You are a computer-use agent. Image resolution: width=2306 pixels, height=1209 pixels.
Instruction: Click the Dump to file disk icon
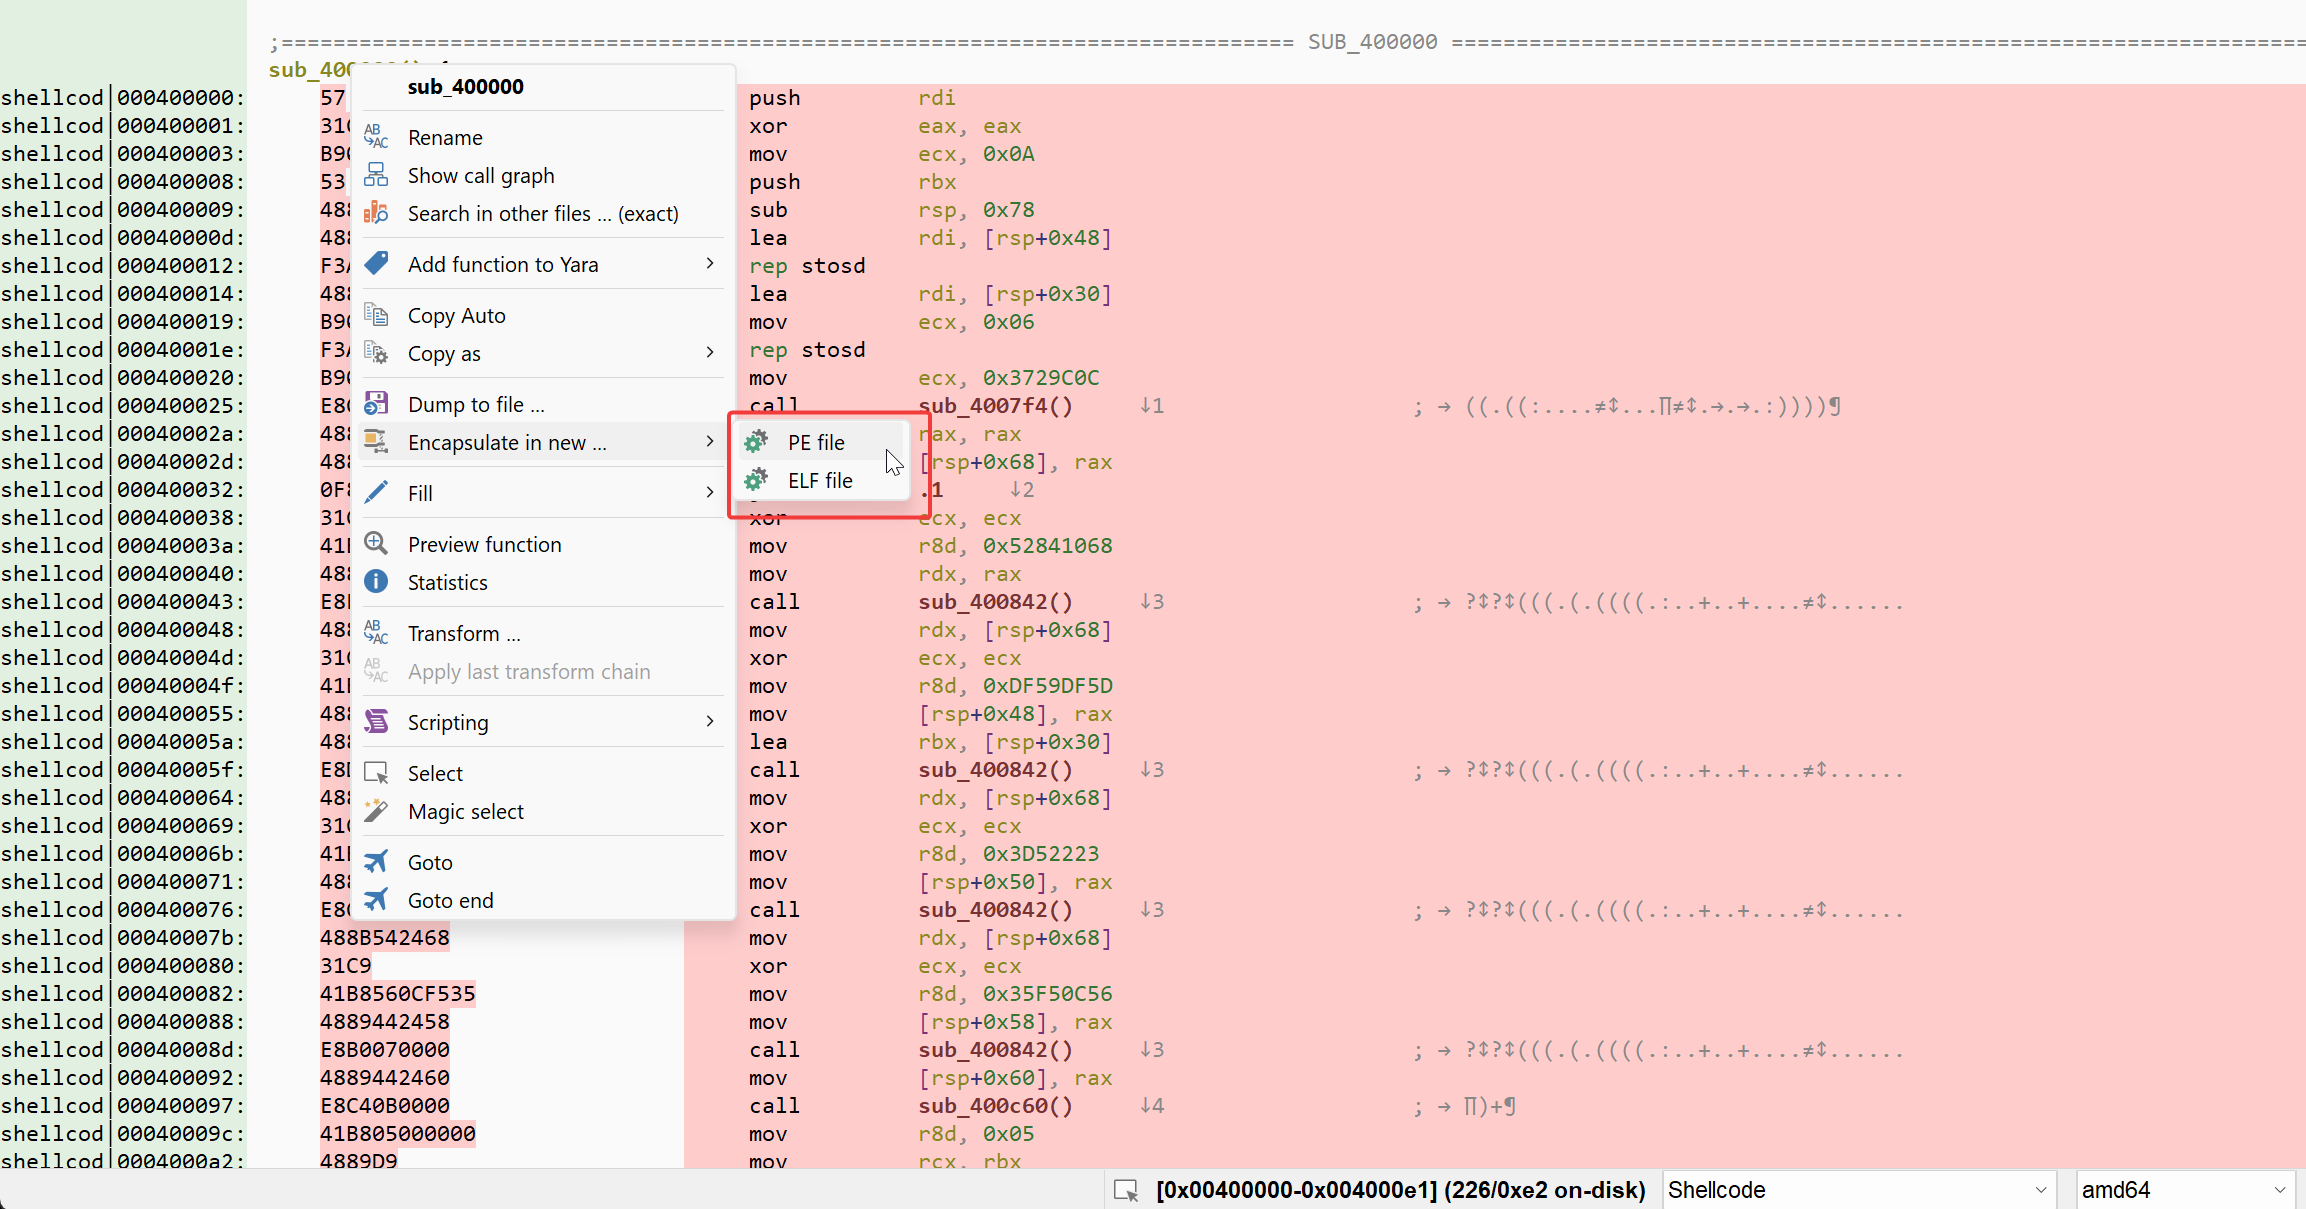coord(376,404)
